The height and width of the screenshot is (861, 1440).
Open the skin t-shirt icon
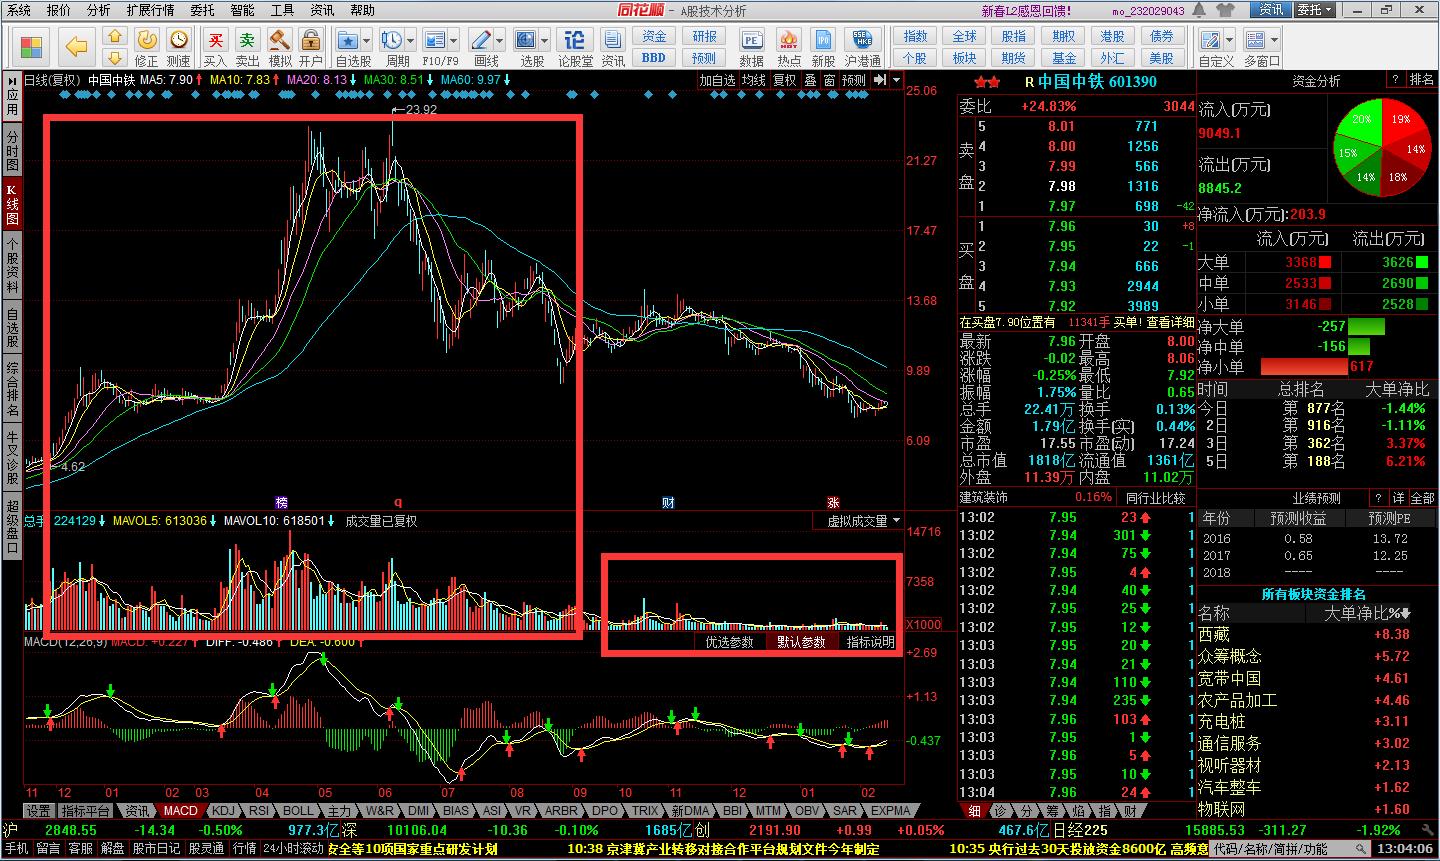1226,10
